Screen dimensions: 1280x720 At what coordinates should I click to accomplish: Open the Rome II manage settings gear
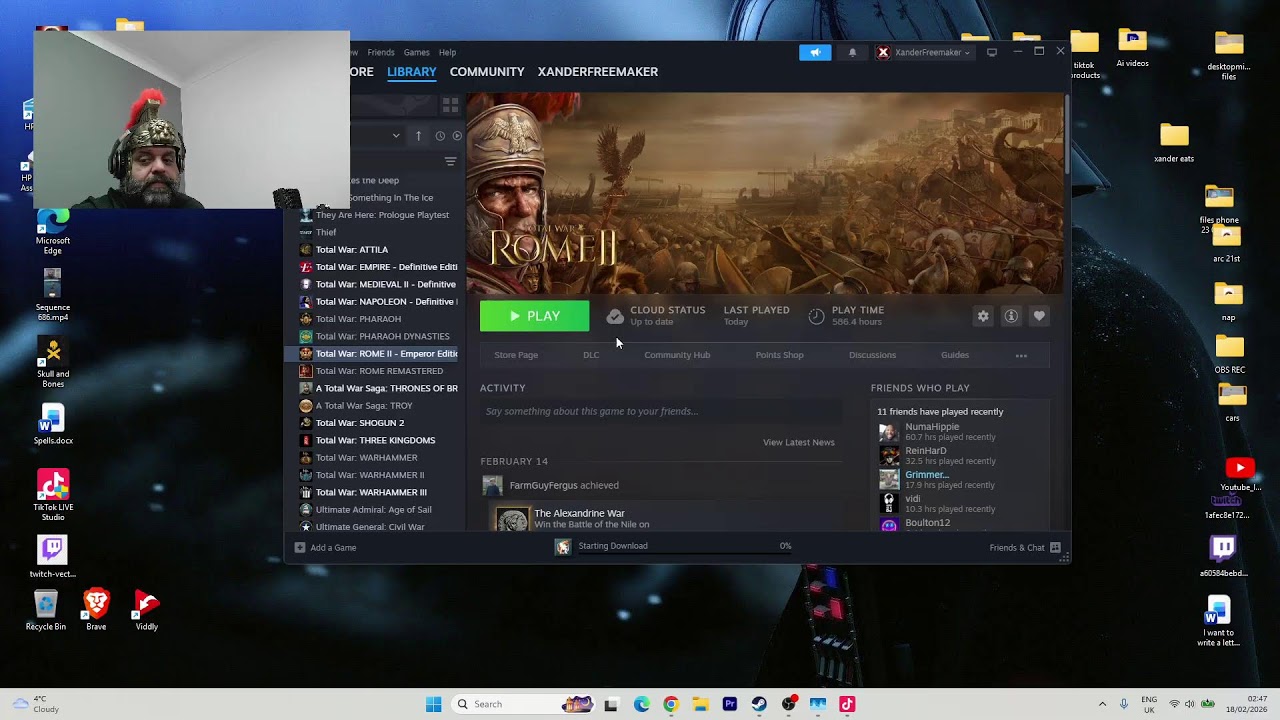click(983, 316)
